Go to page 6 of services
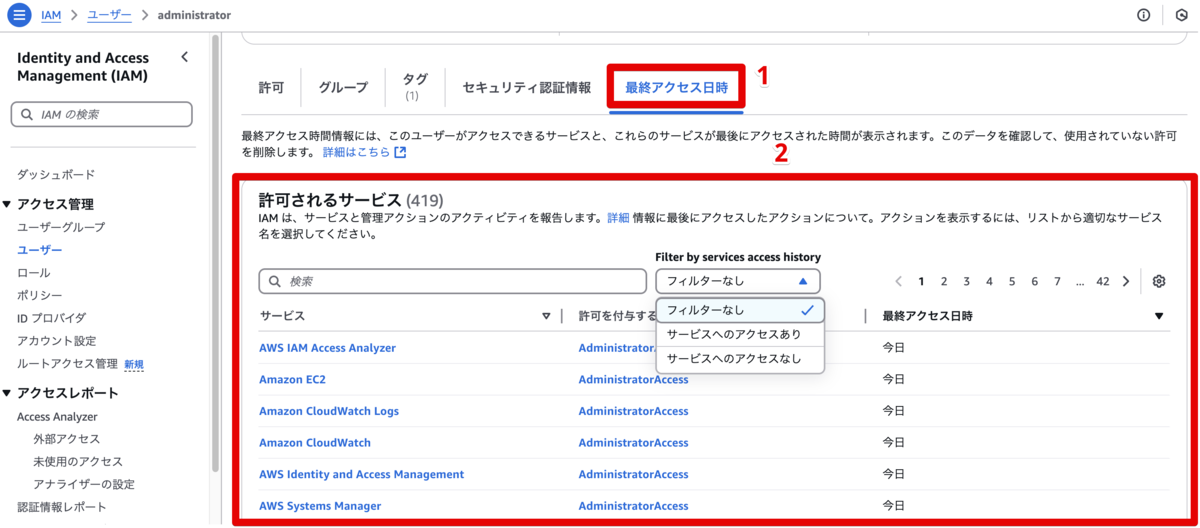1200x528 pixels. [x=1035, y=282]
